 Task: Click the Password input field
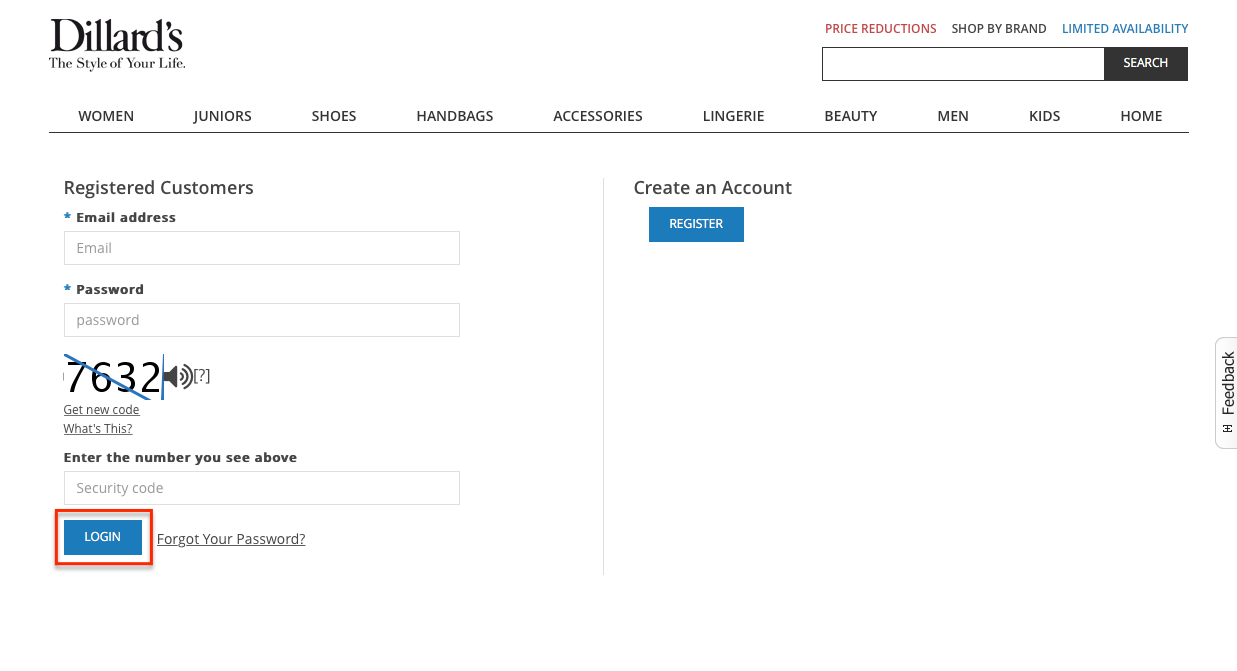pos(261,319)
